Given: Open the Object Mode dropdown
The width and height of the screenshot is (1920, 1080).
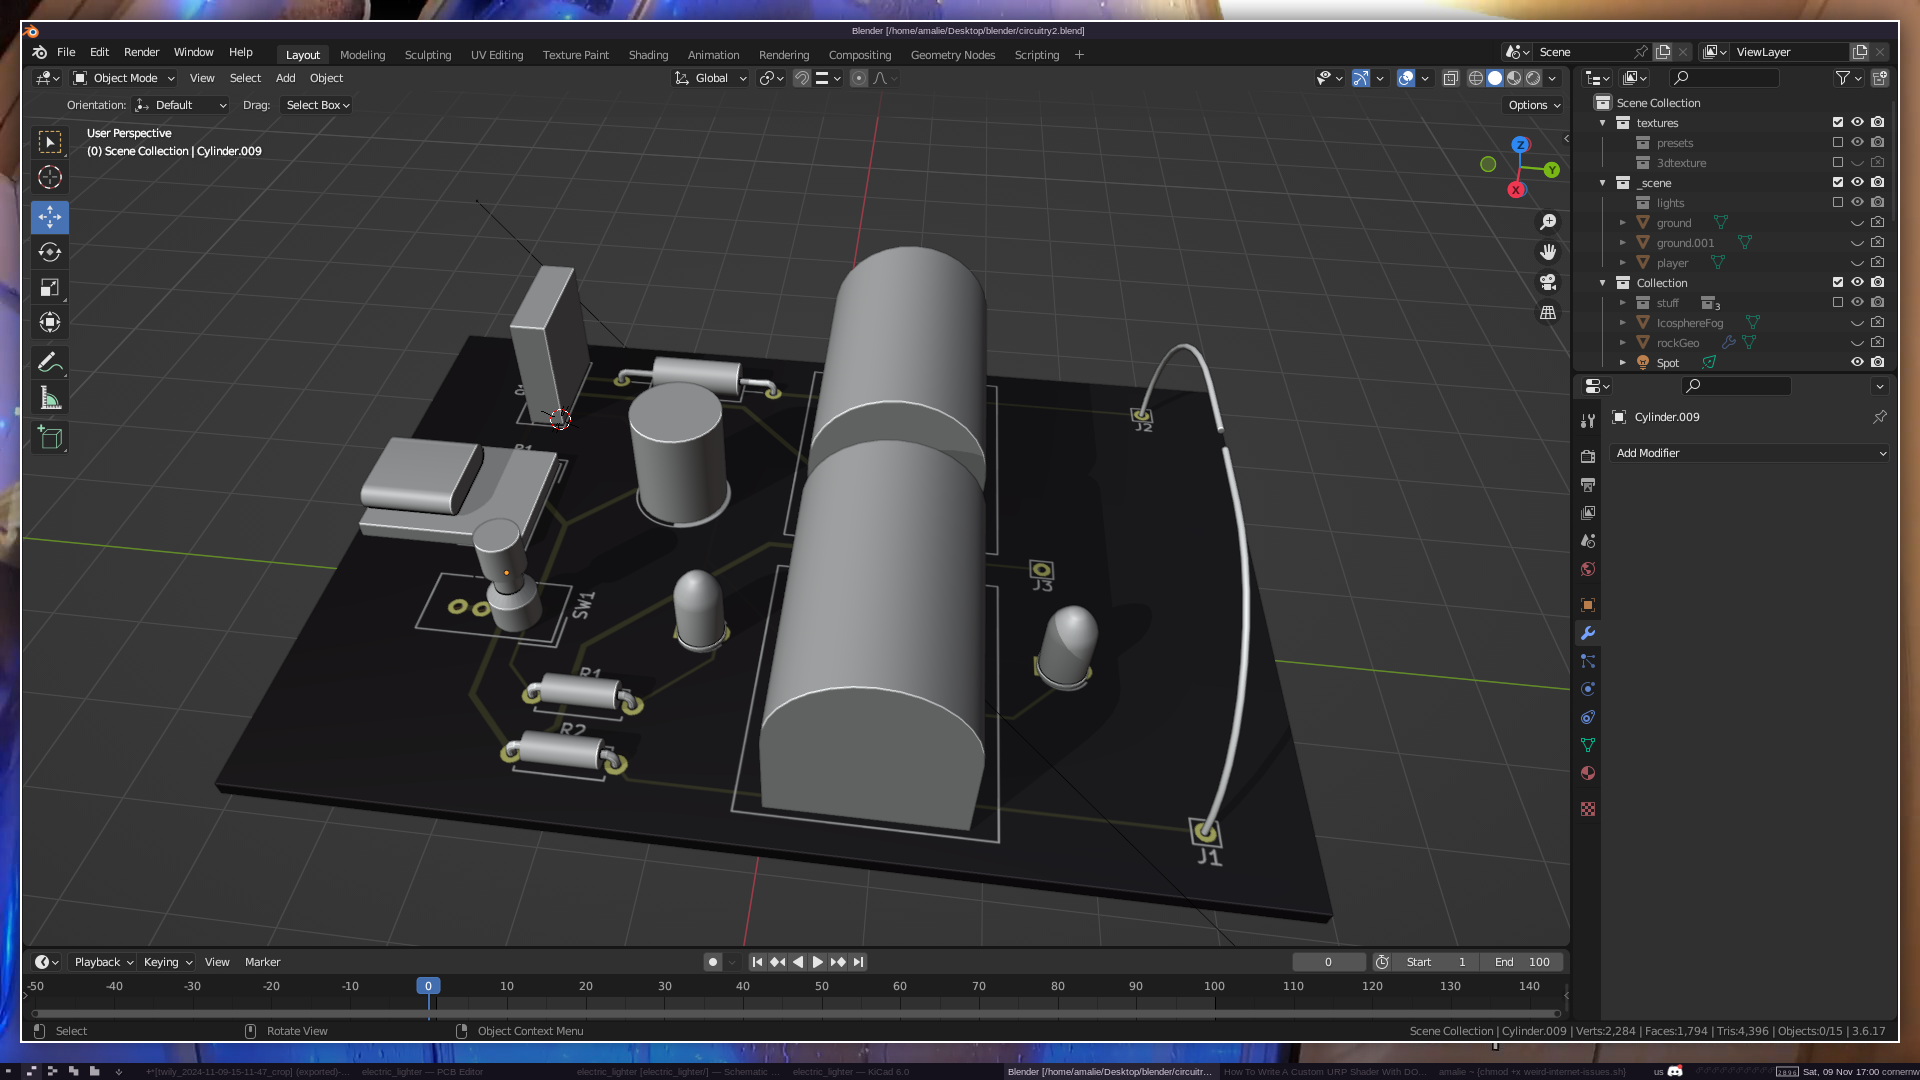Looking at the screenshot, I should 124,78.
